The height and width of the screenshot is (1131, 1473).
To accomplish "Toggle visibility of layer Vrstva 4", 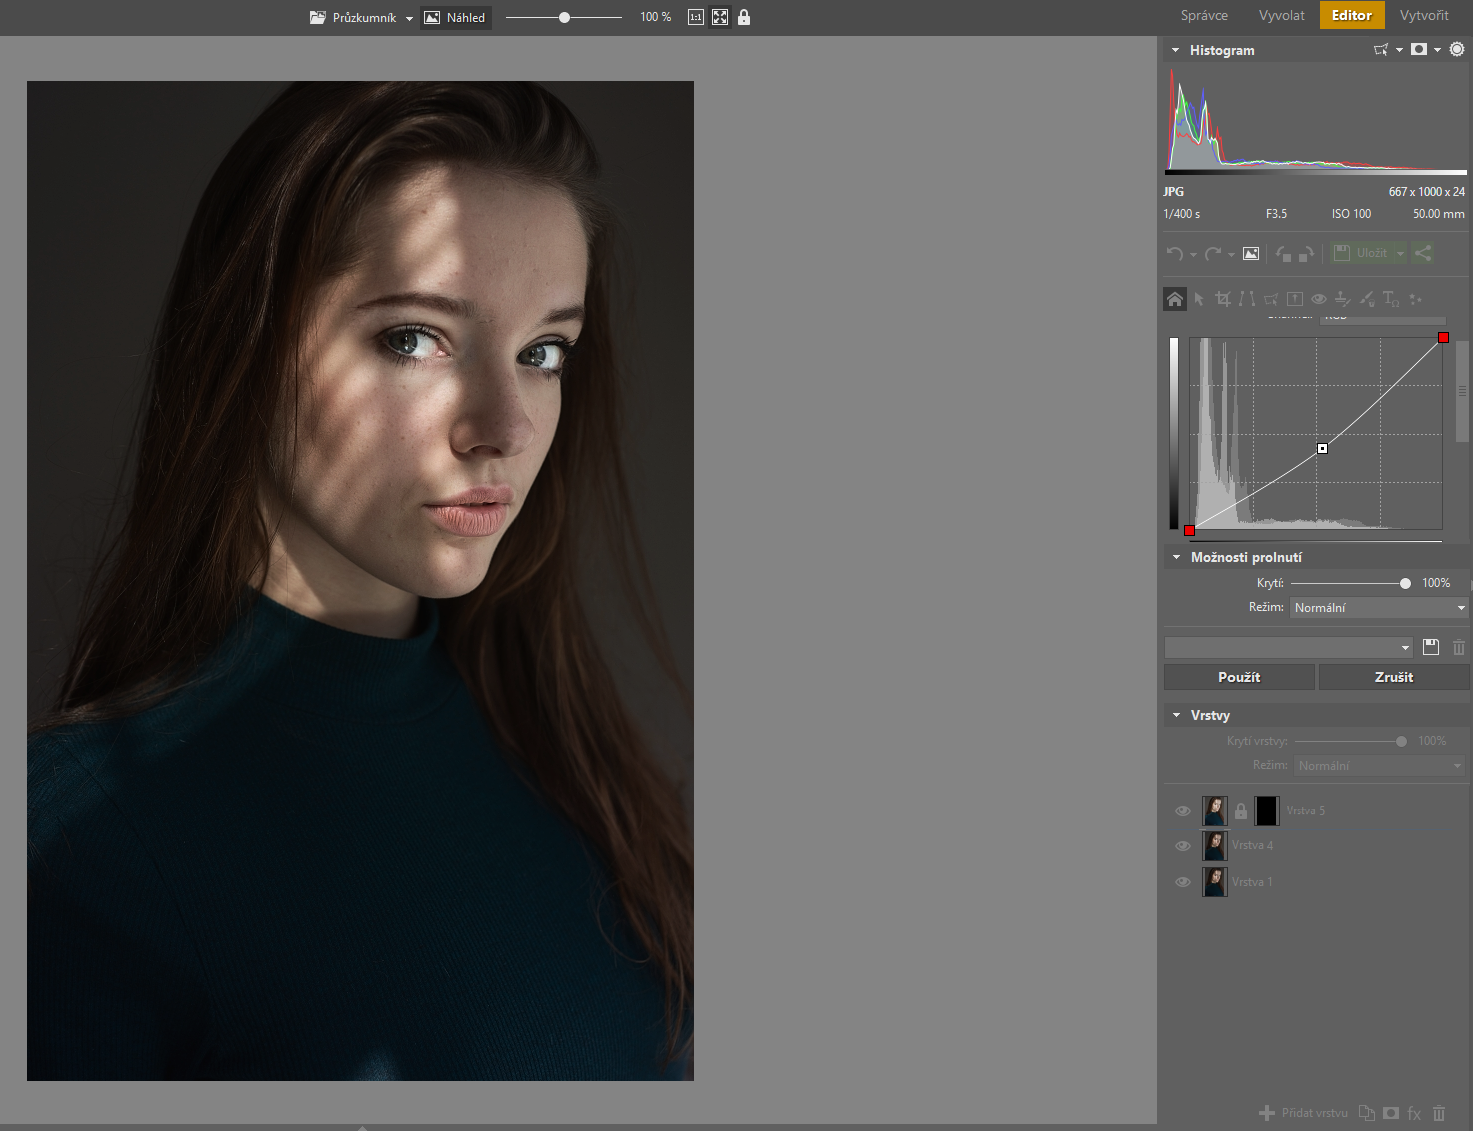I will coord(1183,846).
